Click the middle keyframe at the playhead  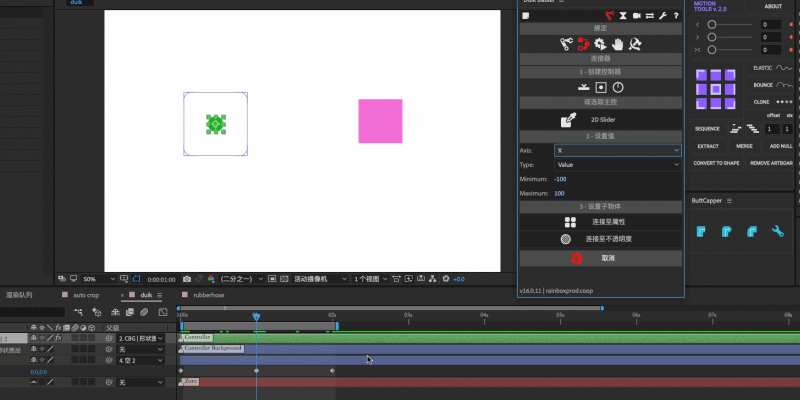click(x=256, y=371)
